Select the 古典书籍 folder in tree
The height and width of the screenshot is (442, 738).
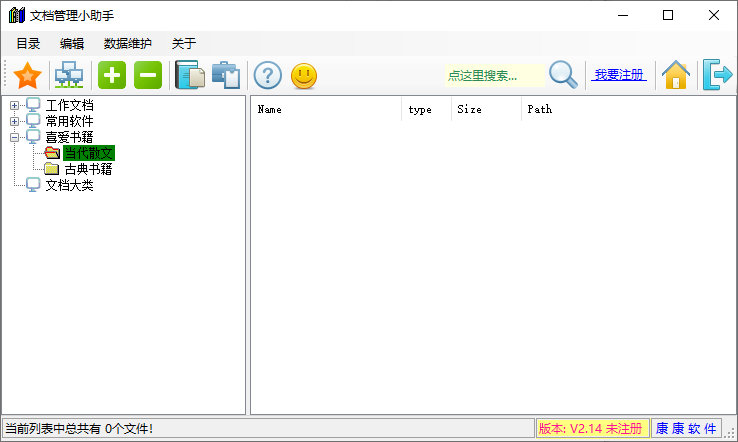click(x=88, y=169)
